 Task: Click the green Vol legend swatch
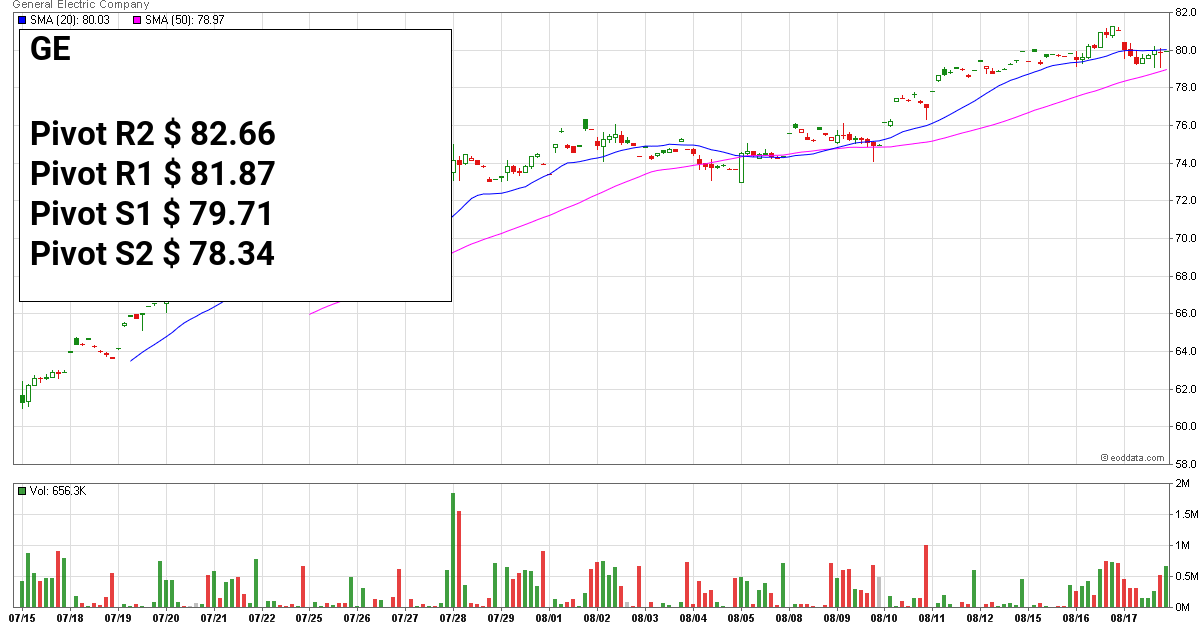click(22, 491)
